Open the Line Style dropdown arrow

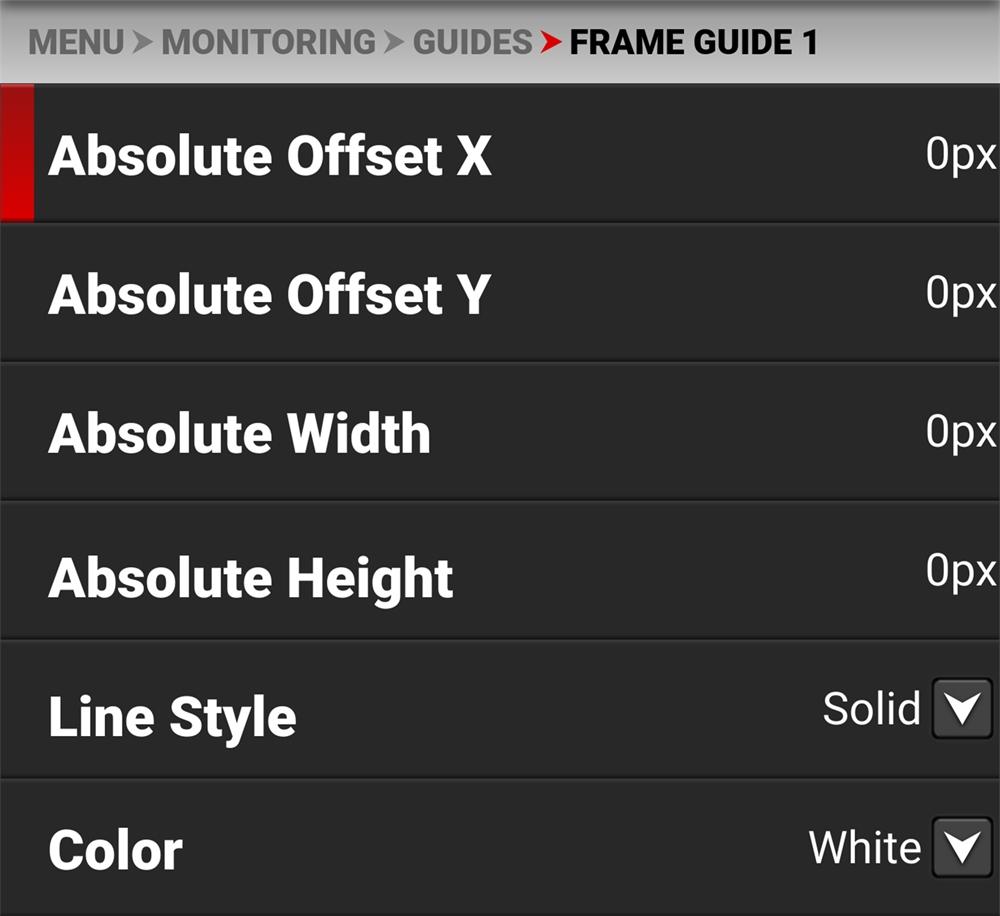point(962,709)
